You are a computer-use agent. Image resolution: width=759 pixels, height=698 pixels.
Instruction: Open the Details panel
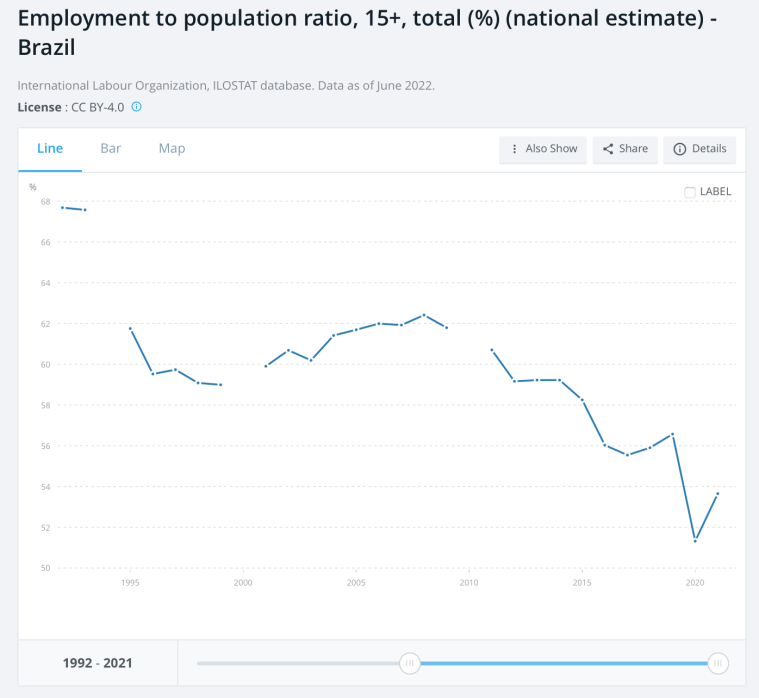click(700, 149)
